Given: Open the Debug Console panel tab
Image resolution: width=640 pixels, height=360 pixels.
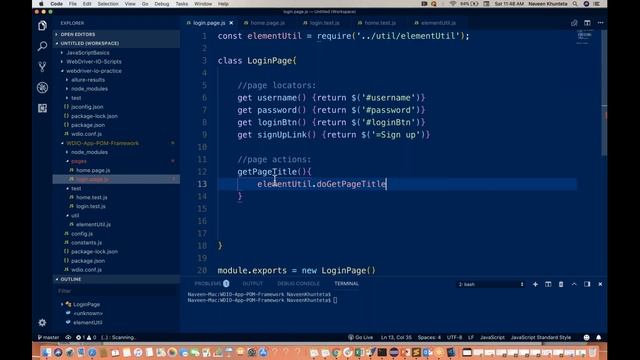Looking at the screenshot, I should pyautogui.click(x=298, y=283).
